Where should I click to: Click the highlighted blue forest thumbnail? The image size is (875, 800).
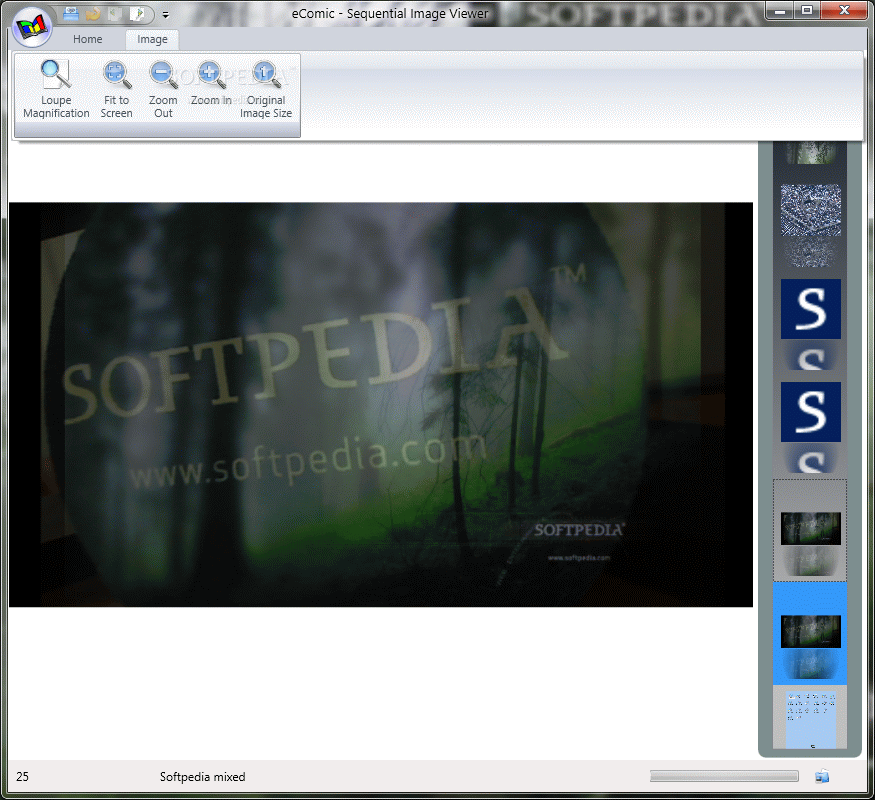(x=810, y=633)
